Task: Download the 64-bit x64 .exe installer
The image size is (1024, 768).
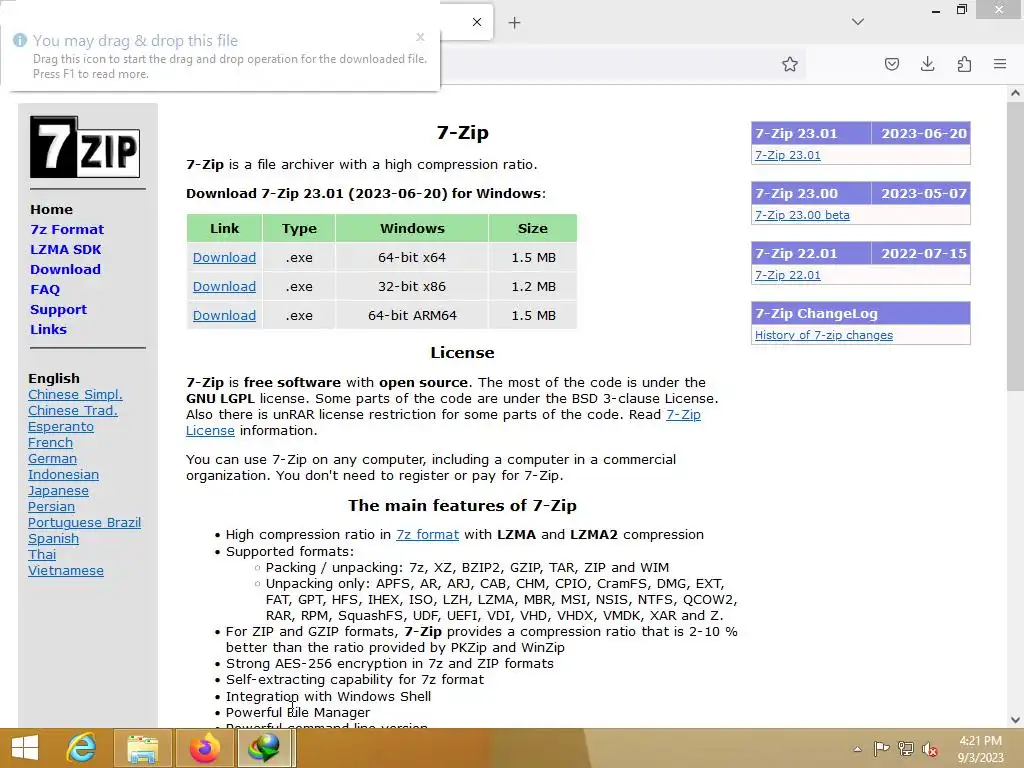Action: (224, 257)
